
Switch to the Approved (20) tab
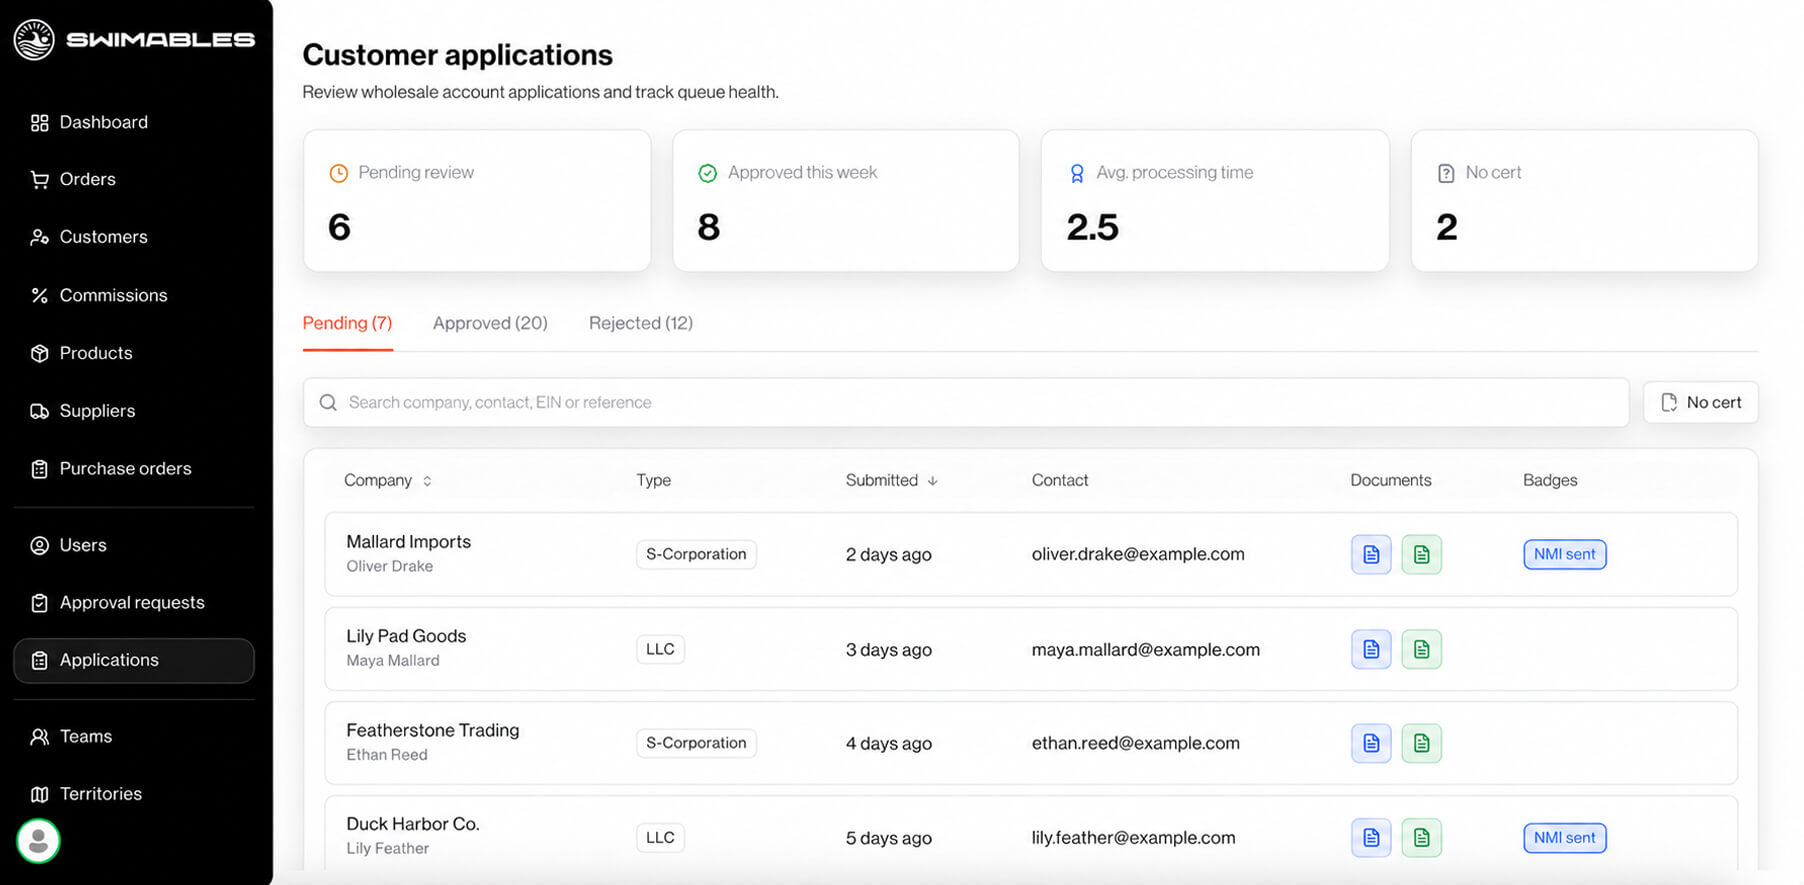click(x=490, y=323)
